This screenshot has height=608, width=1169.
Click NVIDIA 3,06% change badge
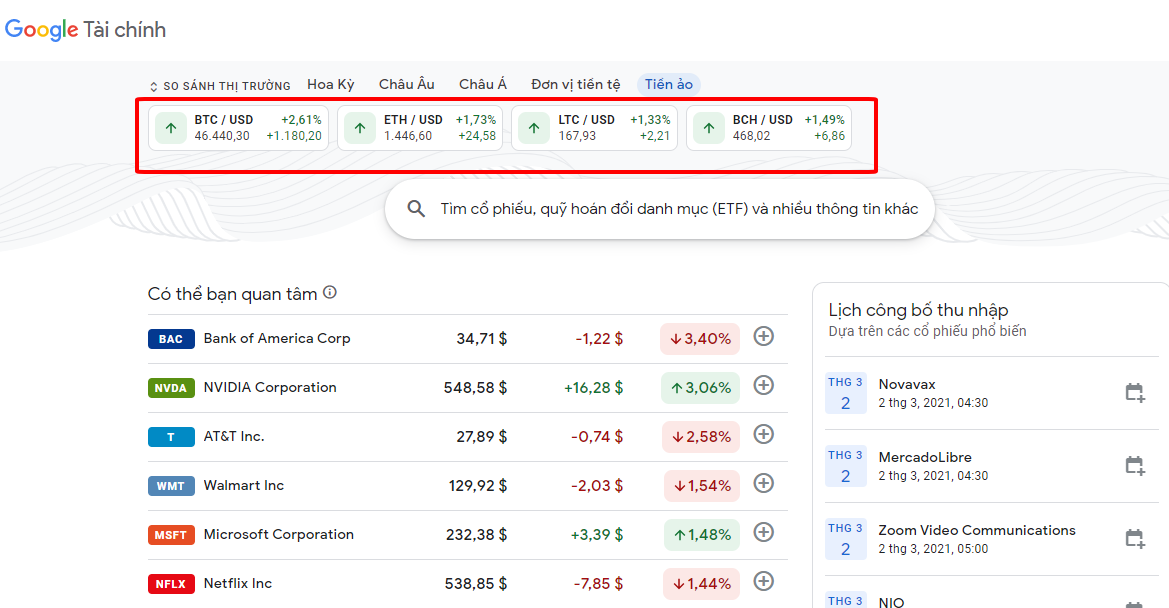700,388
